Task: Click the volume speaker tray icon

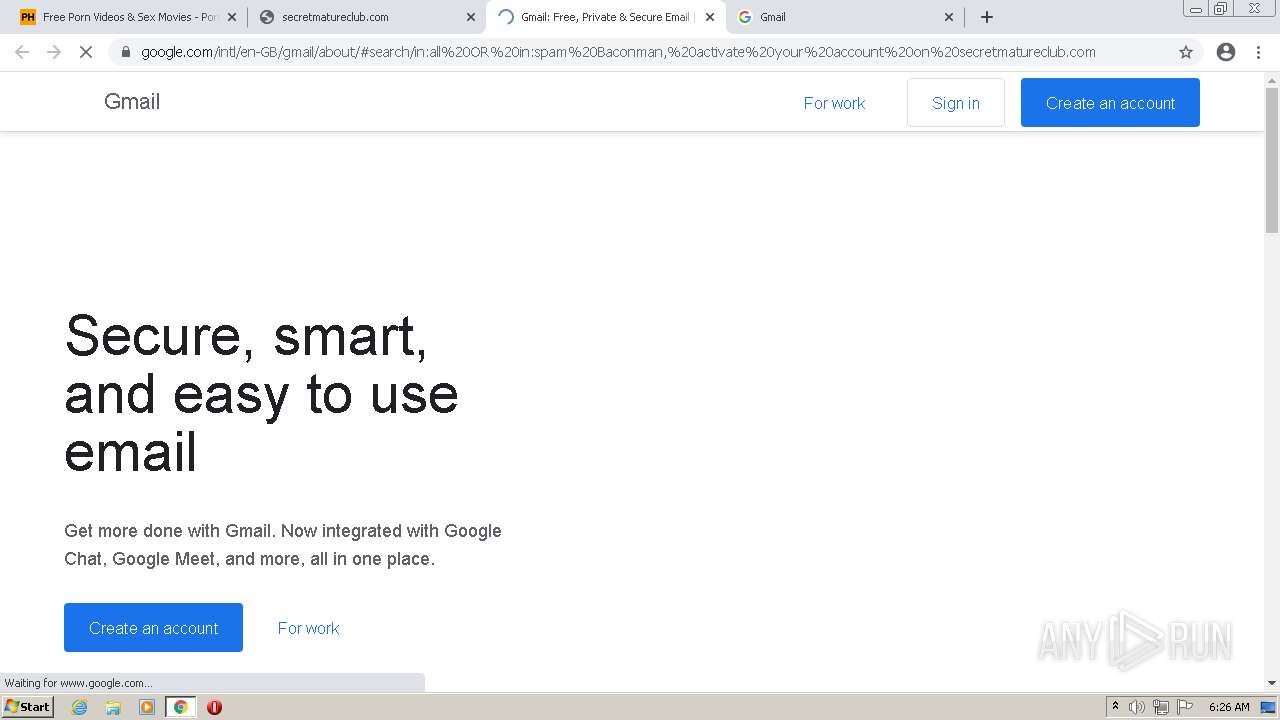Action: 1136,707
